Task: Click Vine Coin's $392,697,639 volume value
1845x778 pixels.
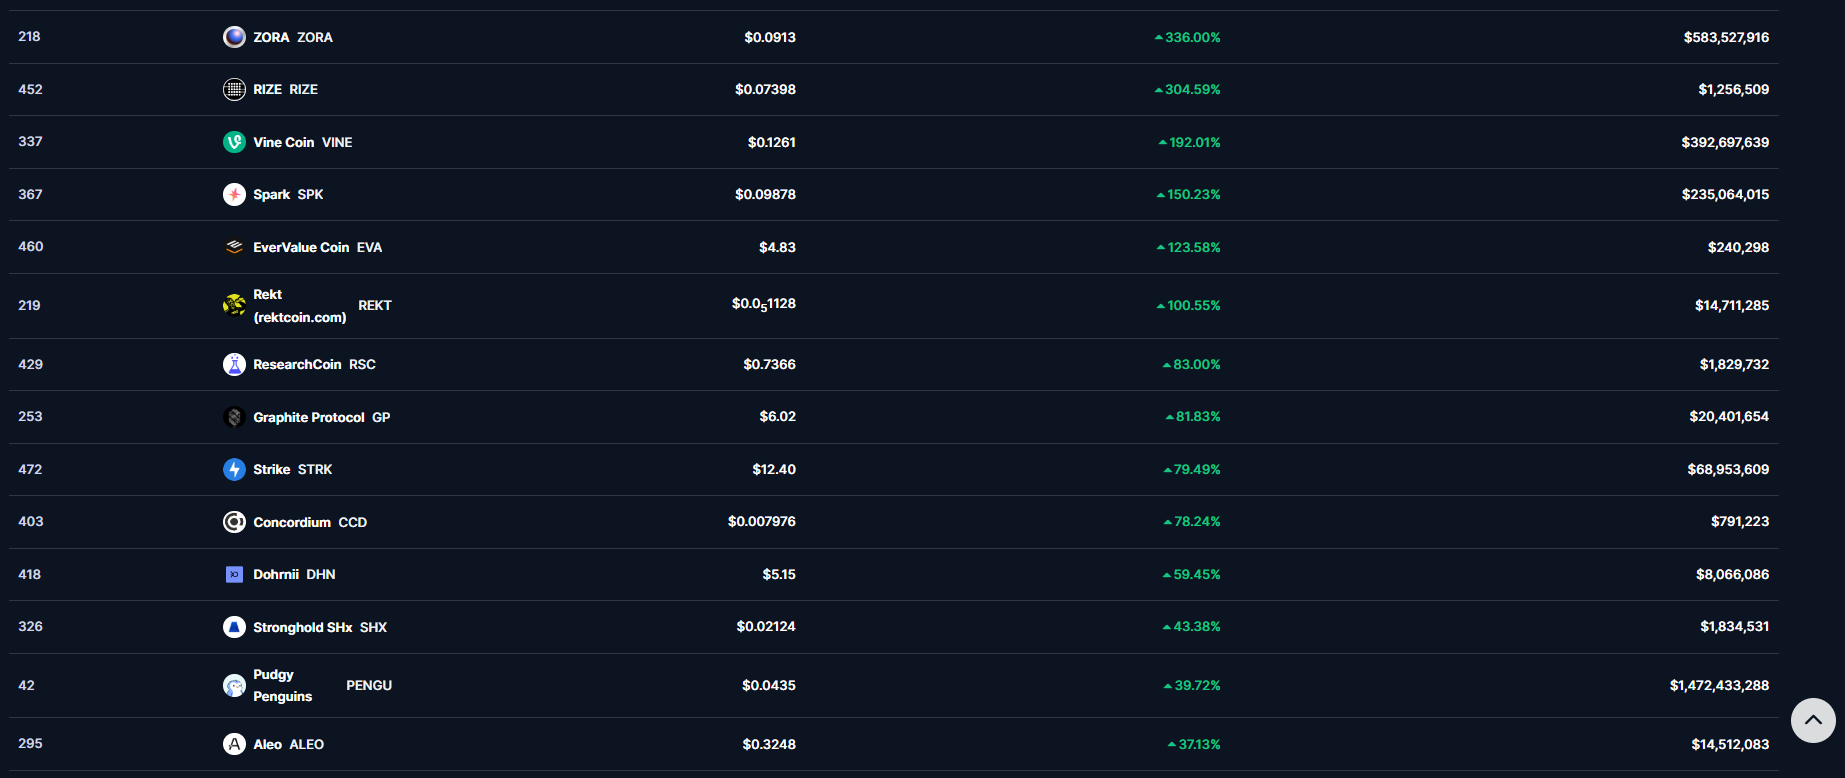Action: [x=1724, y=142]
